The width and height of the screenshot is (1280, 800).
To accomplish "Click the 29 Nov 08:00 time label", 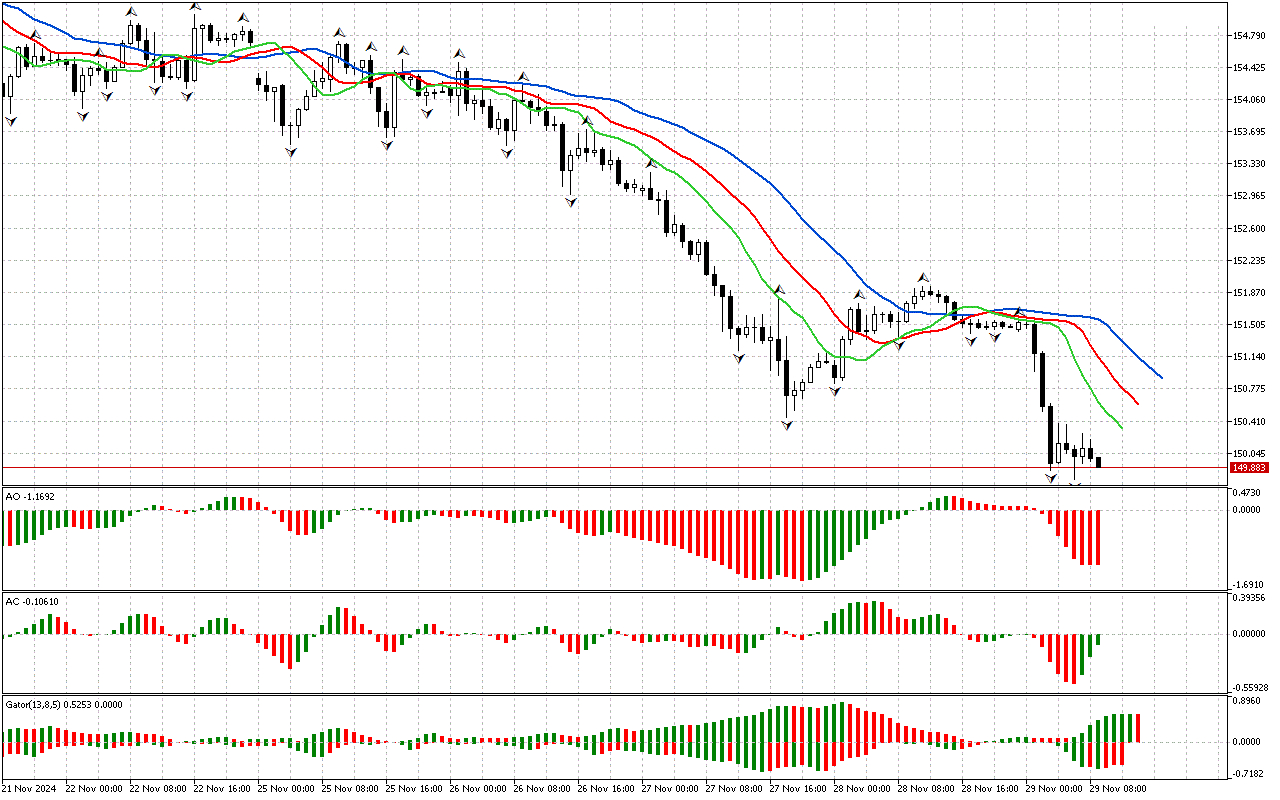I will (1118, 789).
